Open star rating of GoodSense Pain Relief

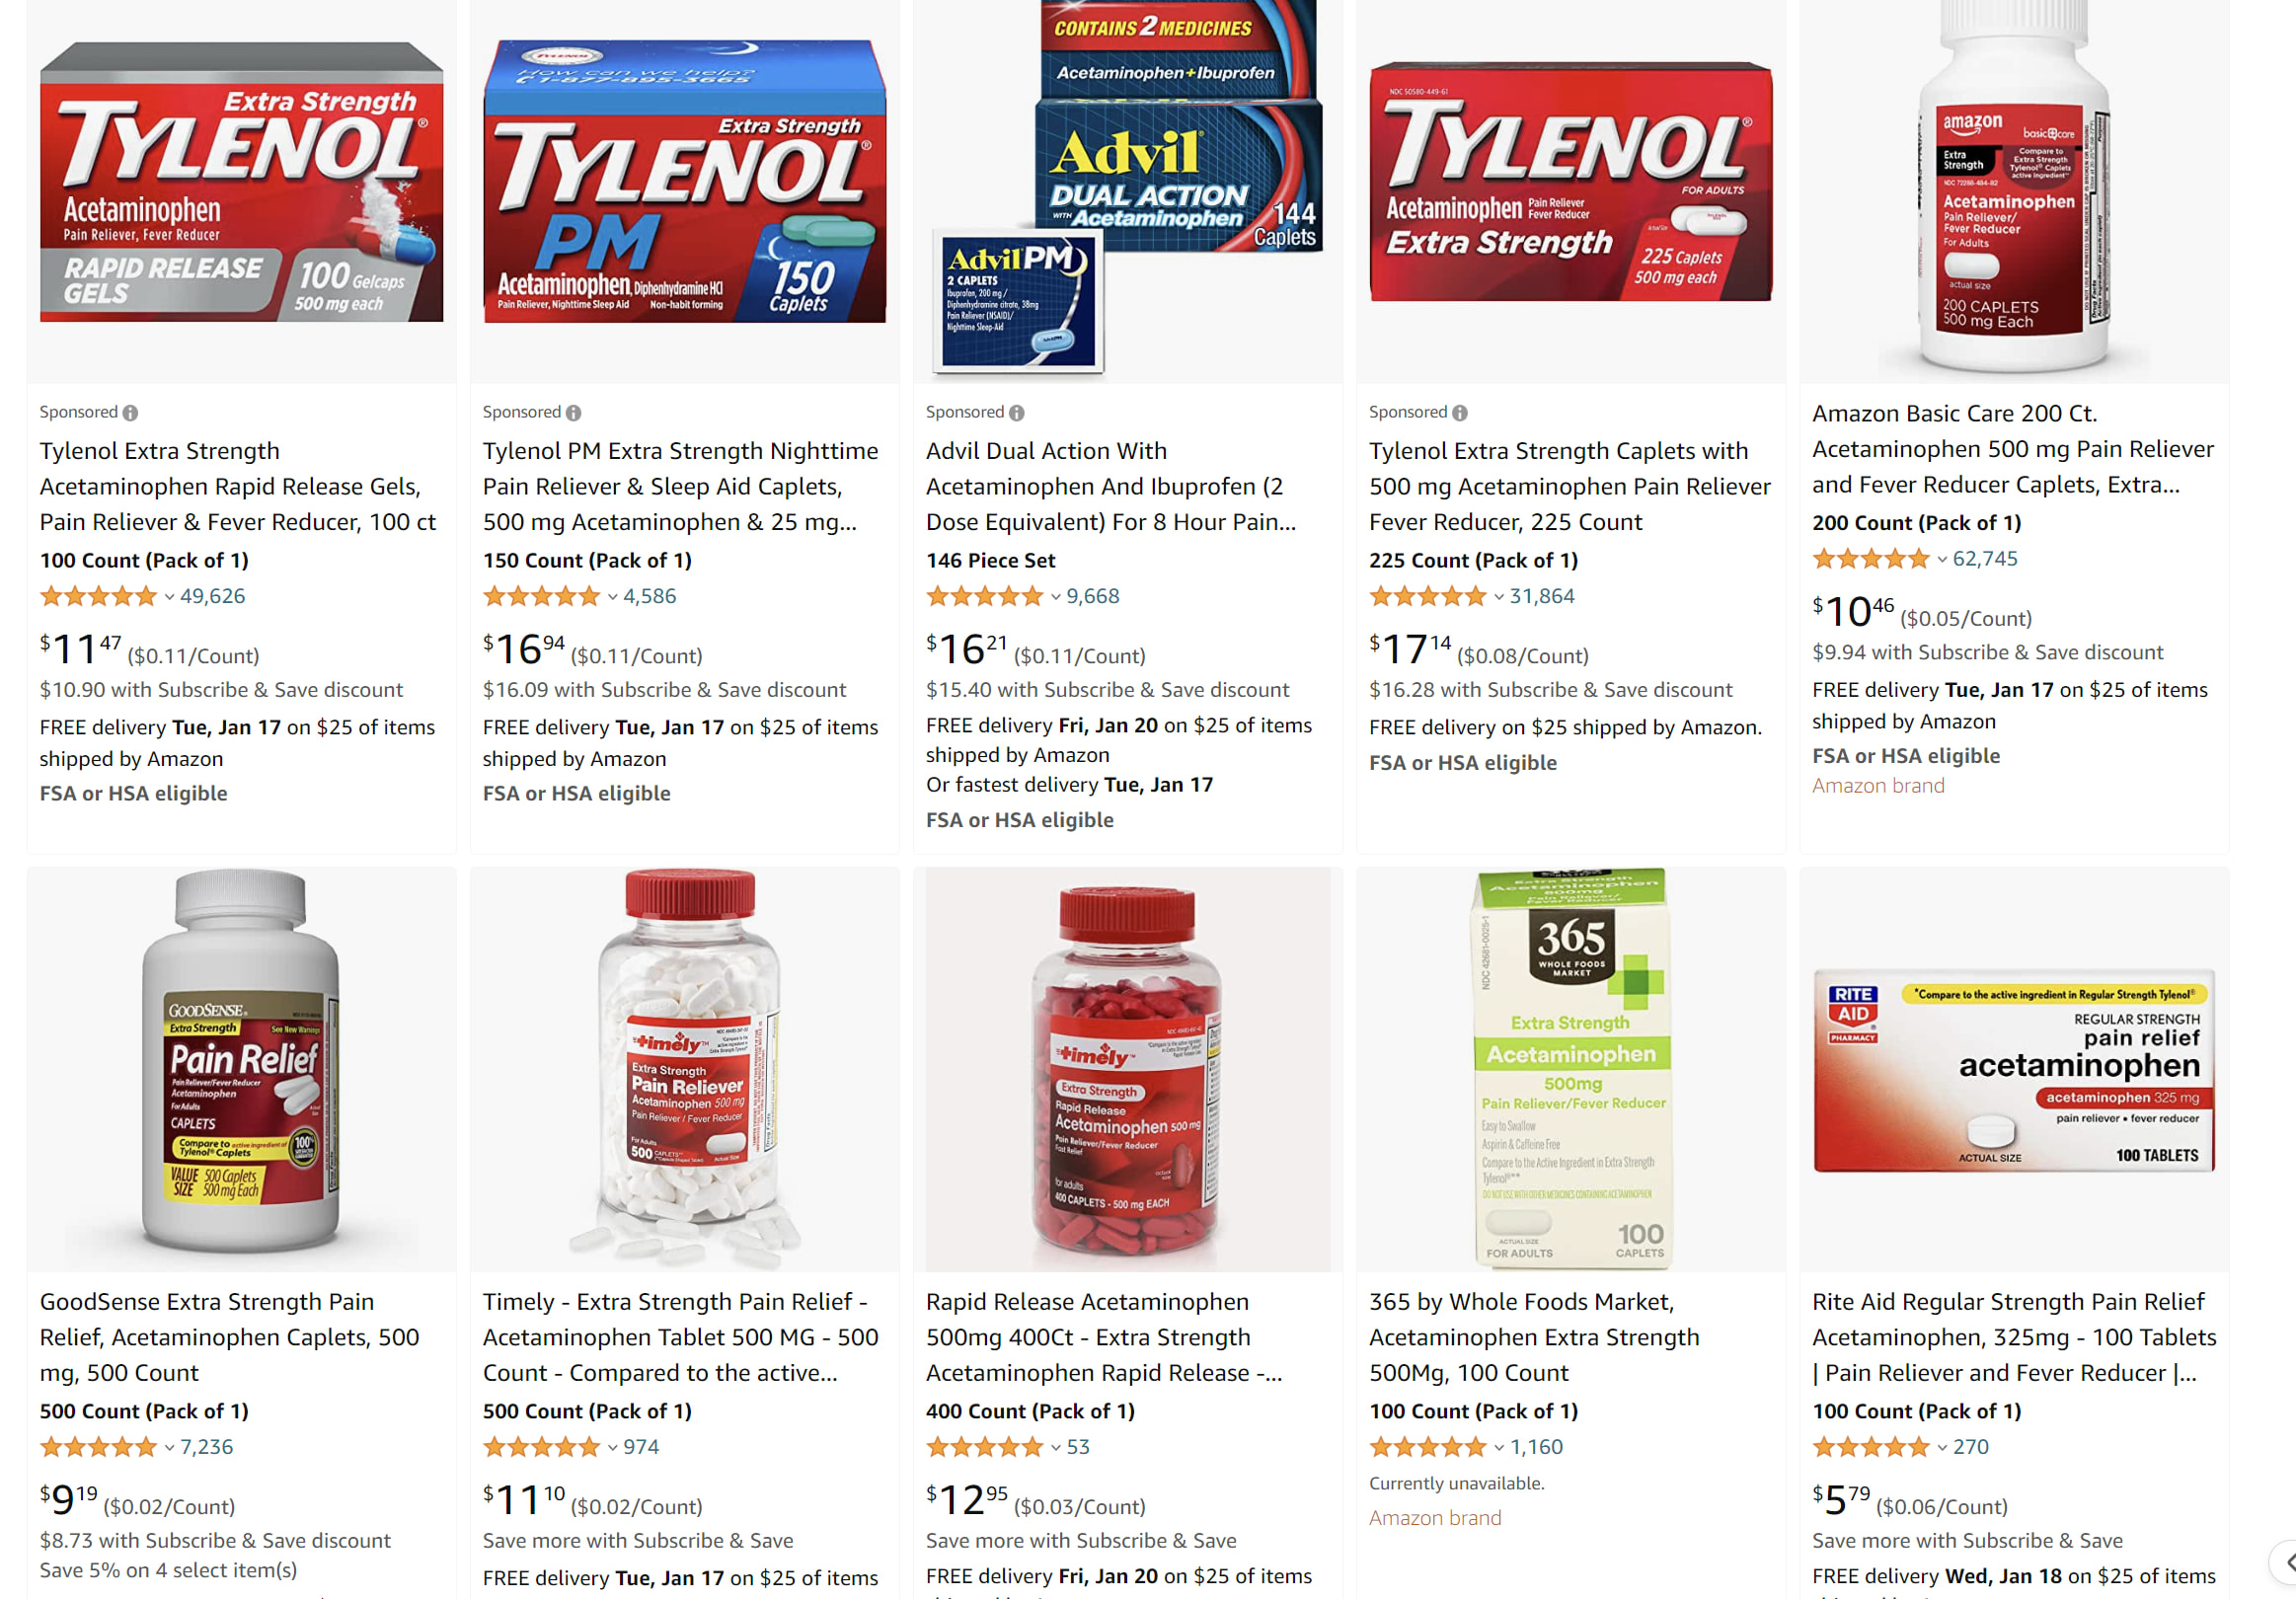(x=98, y=1447)
